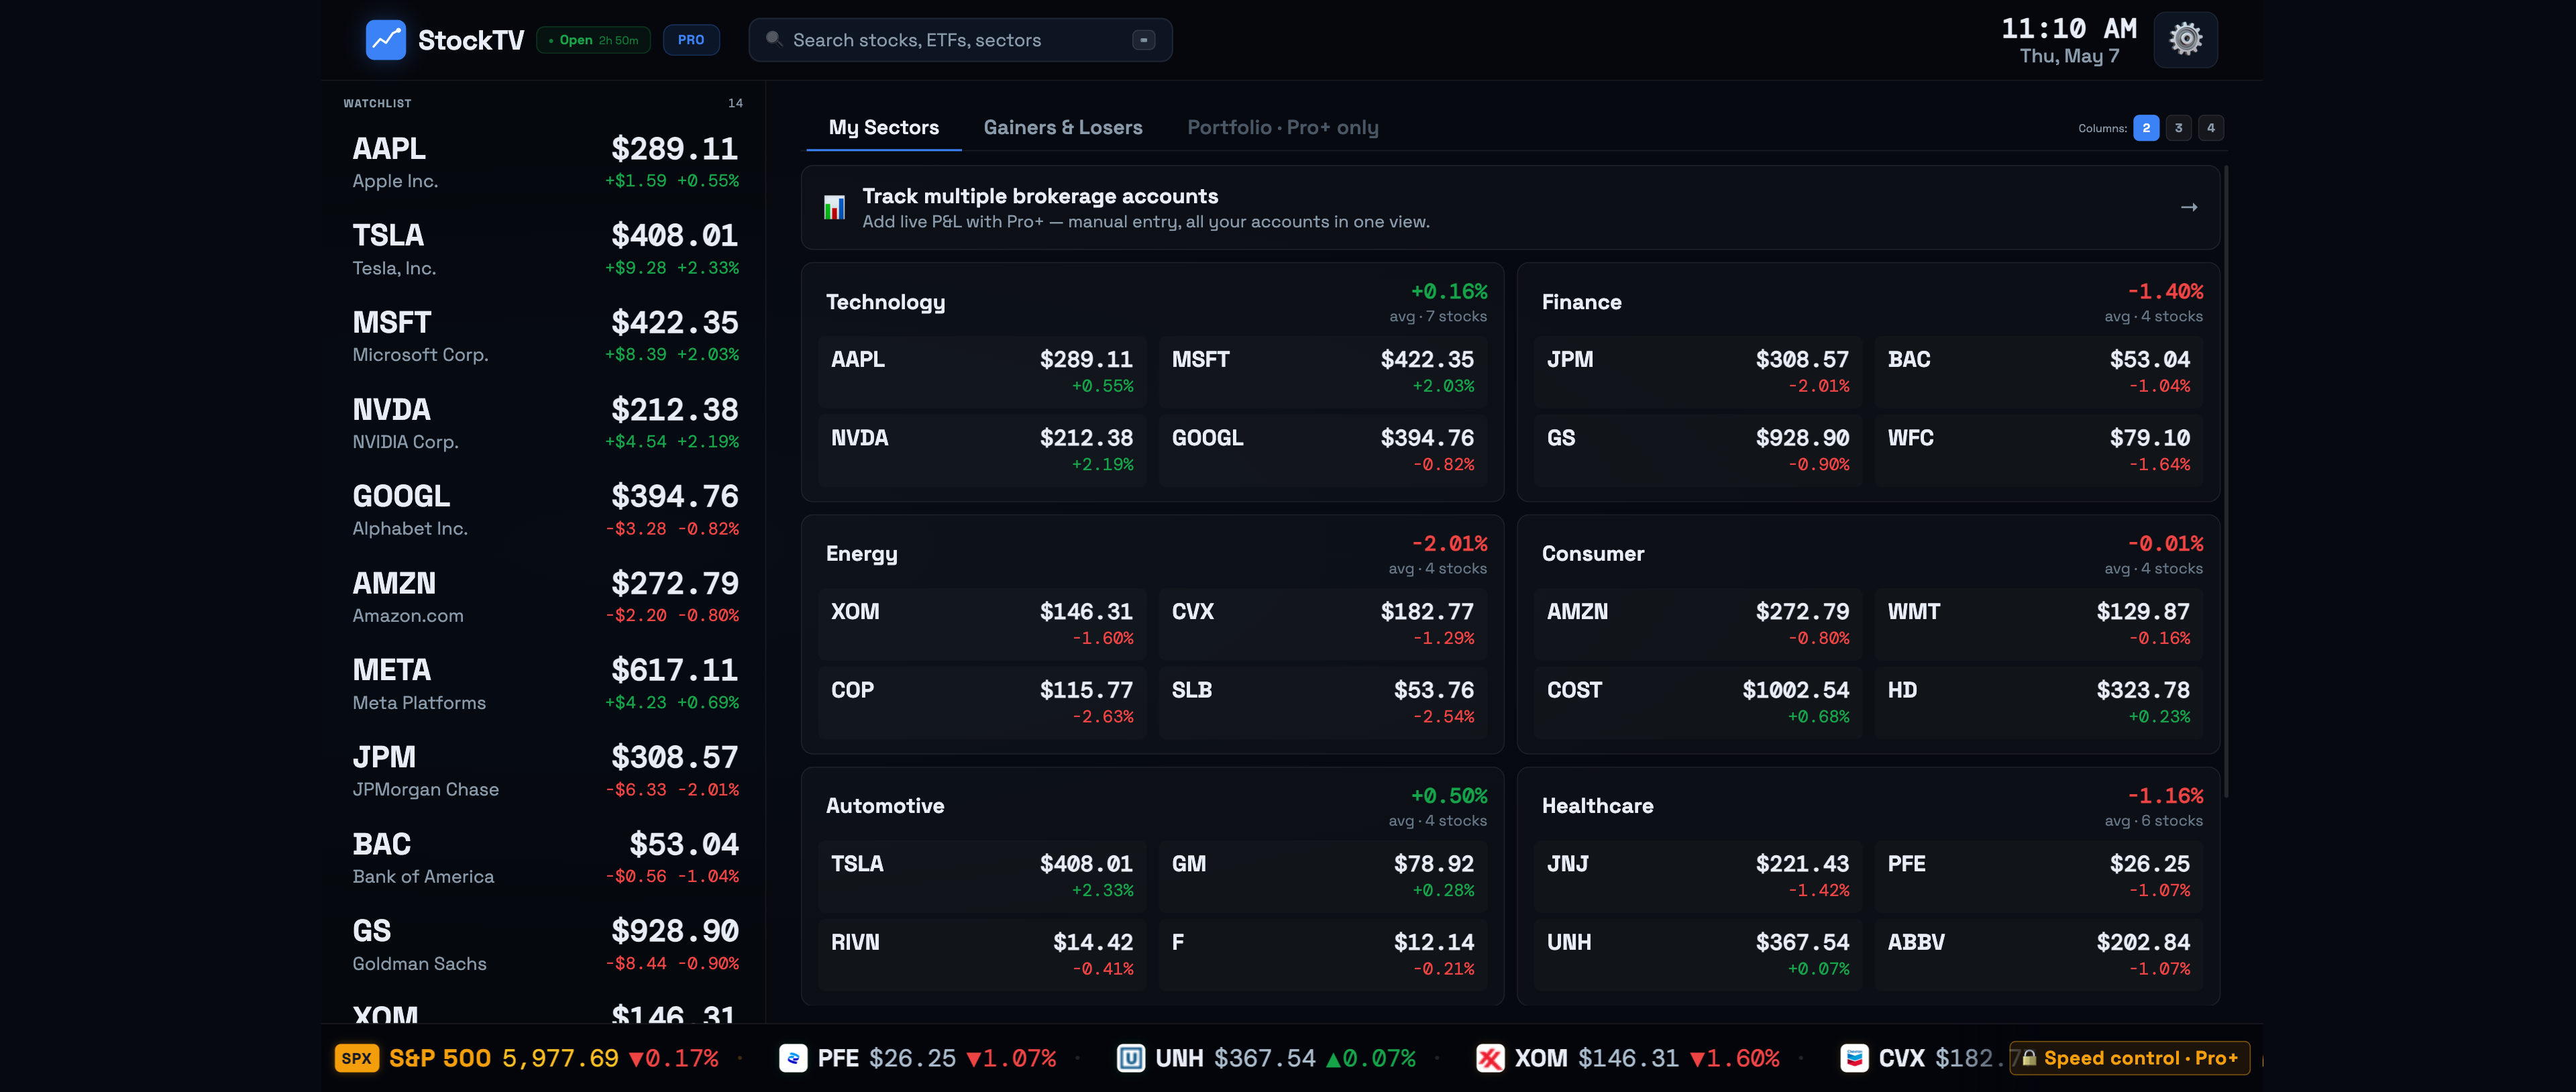Viewport: 2576px width, 1092px height.
Task: Click the CVX tile in Energy
Action: tap(1323, 623)
